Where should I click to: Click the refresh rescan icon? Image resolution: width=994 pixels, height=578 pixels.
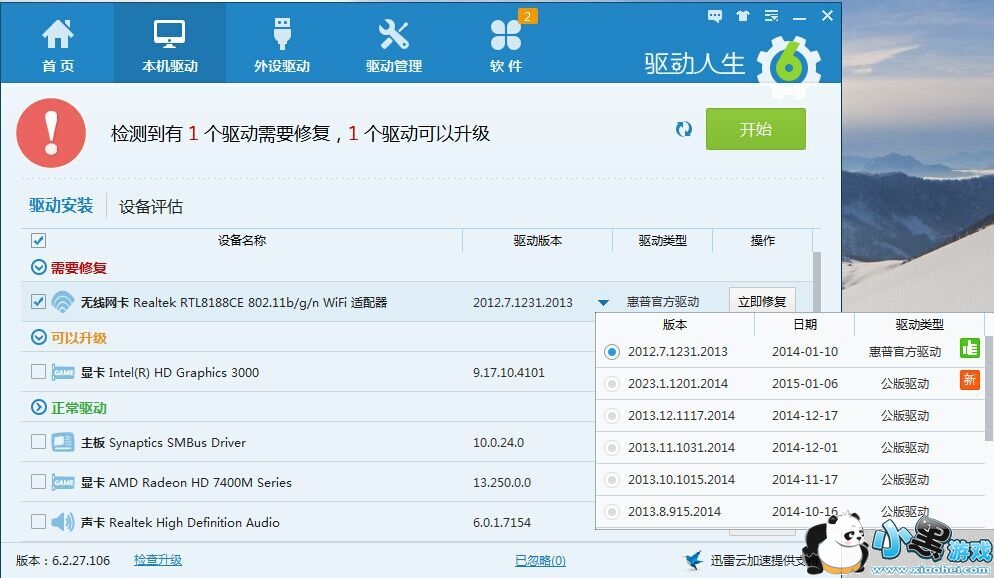coord(683,129)
